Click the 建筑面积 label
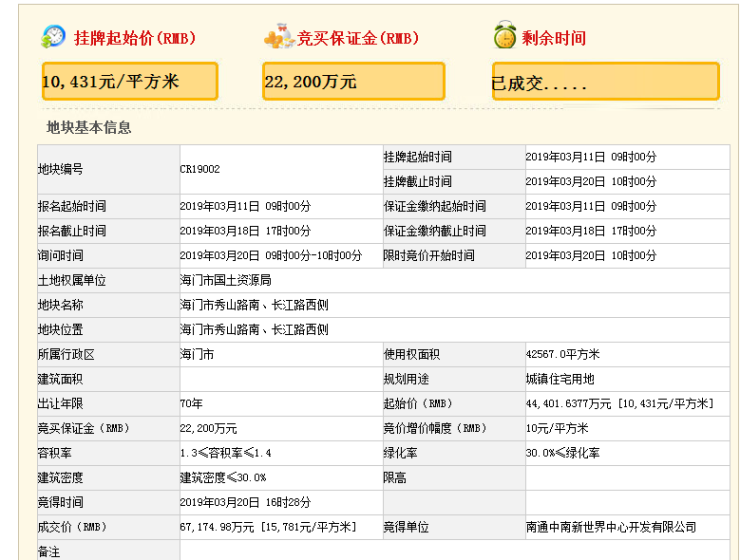 point(60,379)
